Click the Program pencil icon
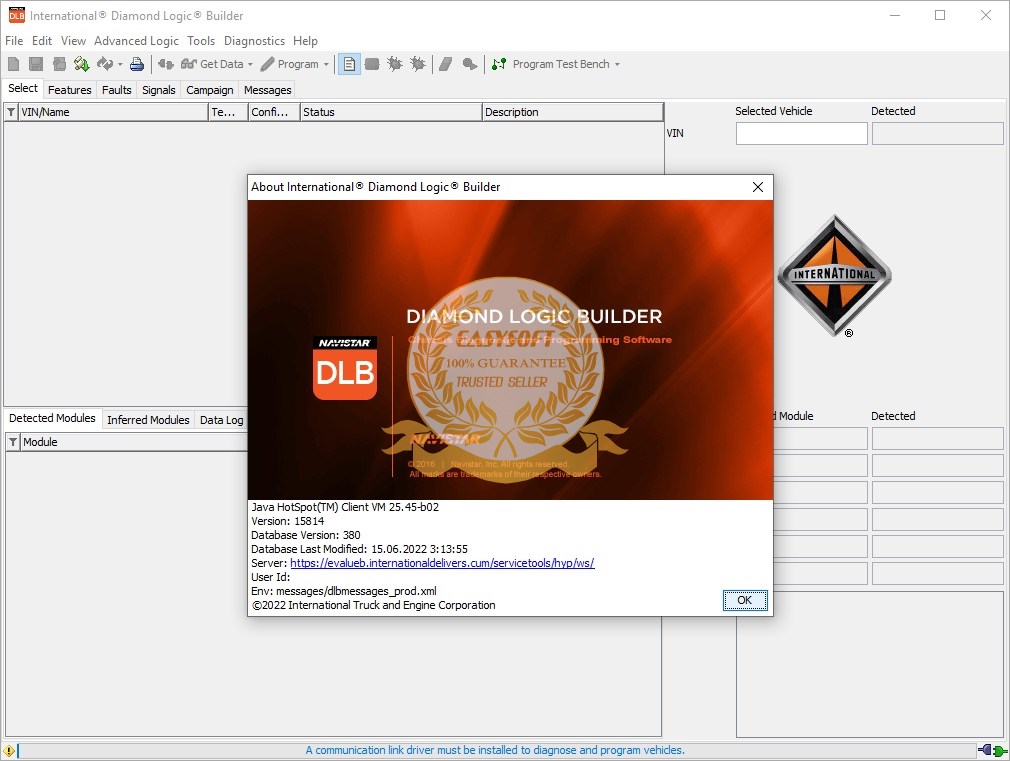The height and width of the screenshot is (761, 1010). pyautogui.click(x=267, y=64)
